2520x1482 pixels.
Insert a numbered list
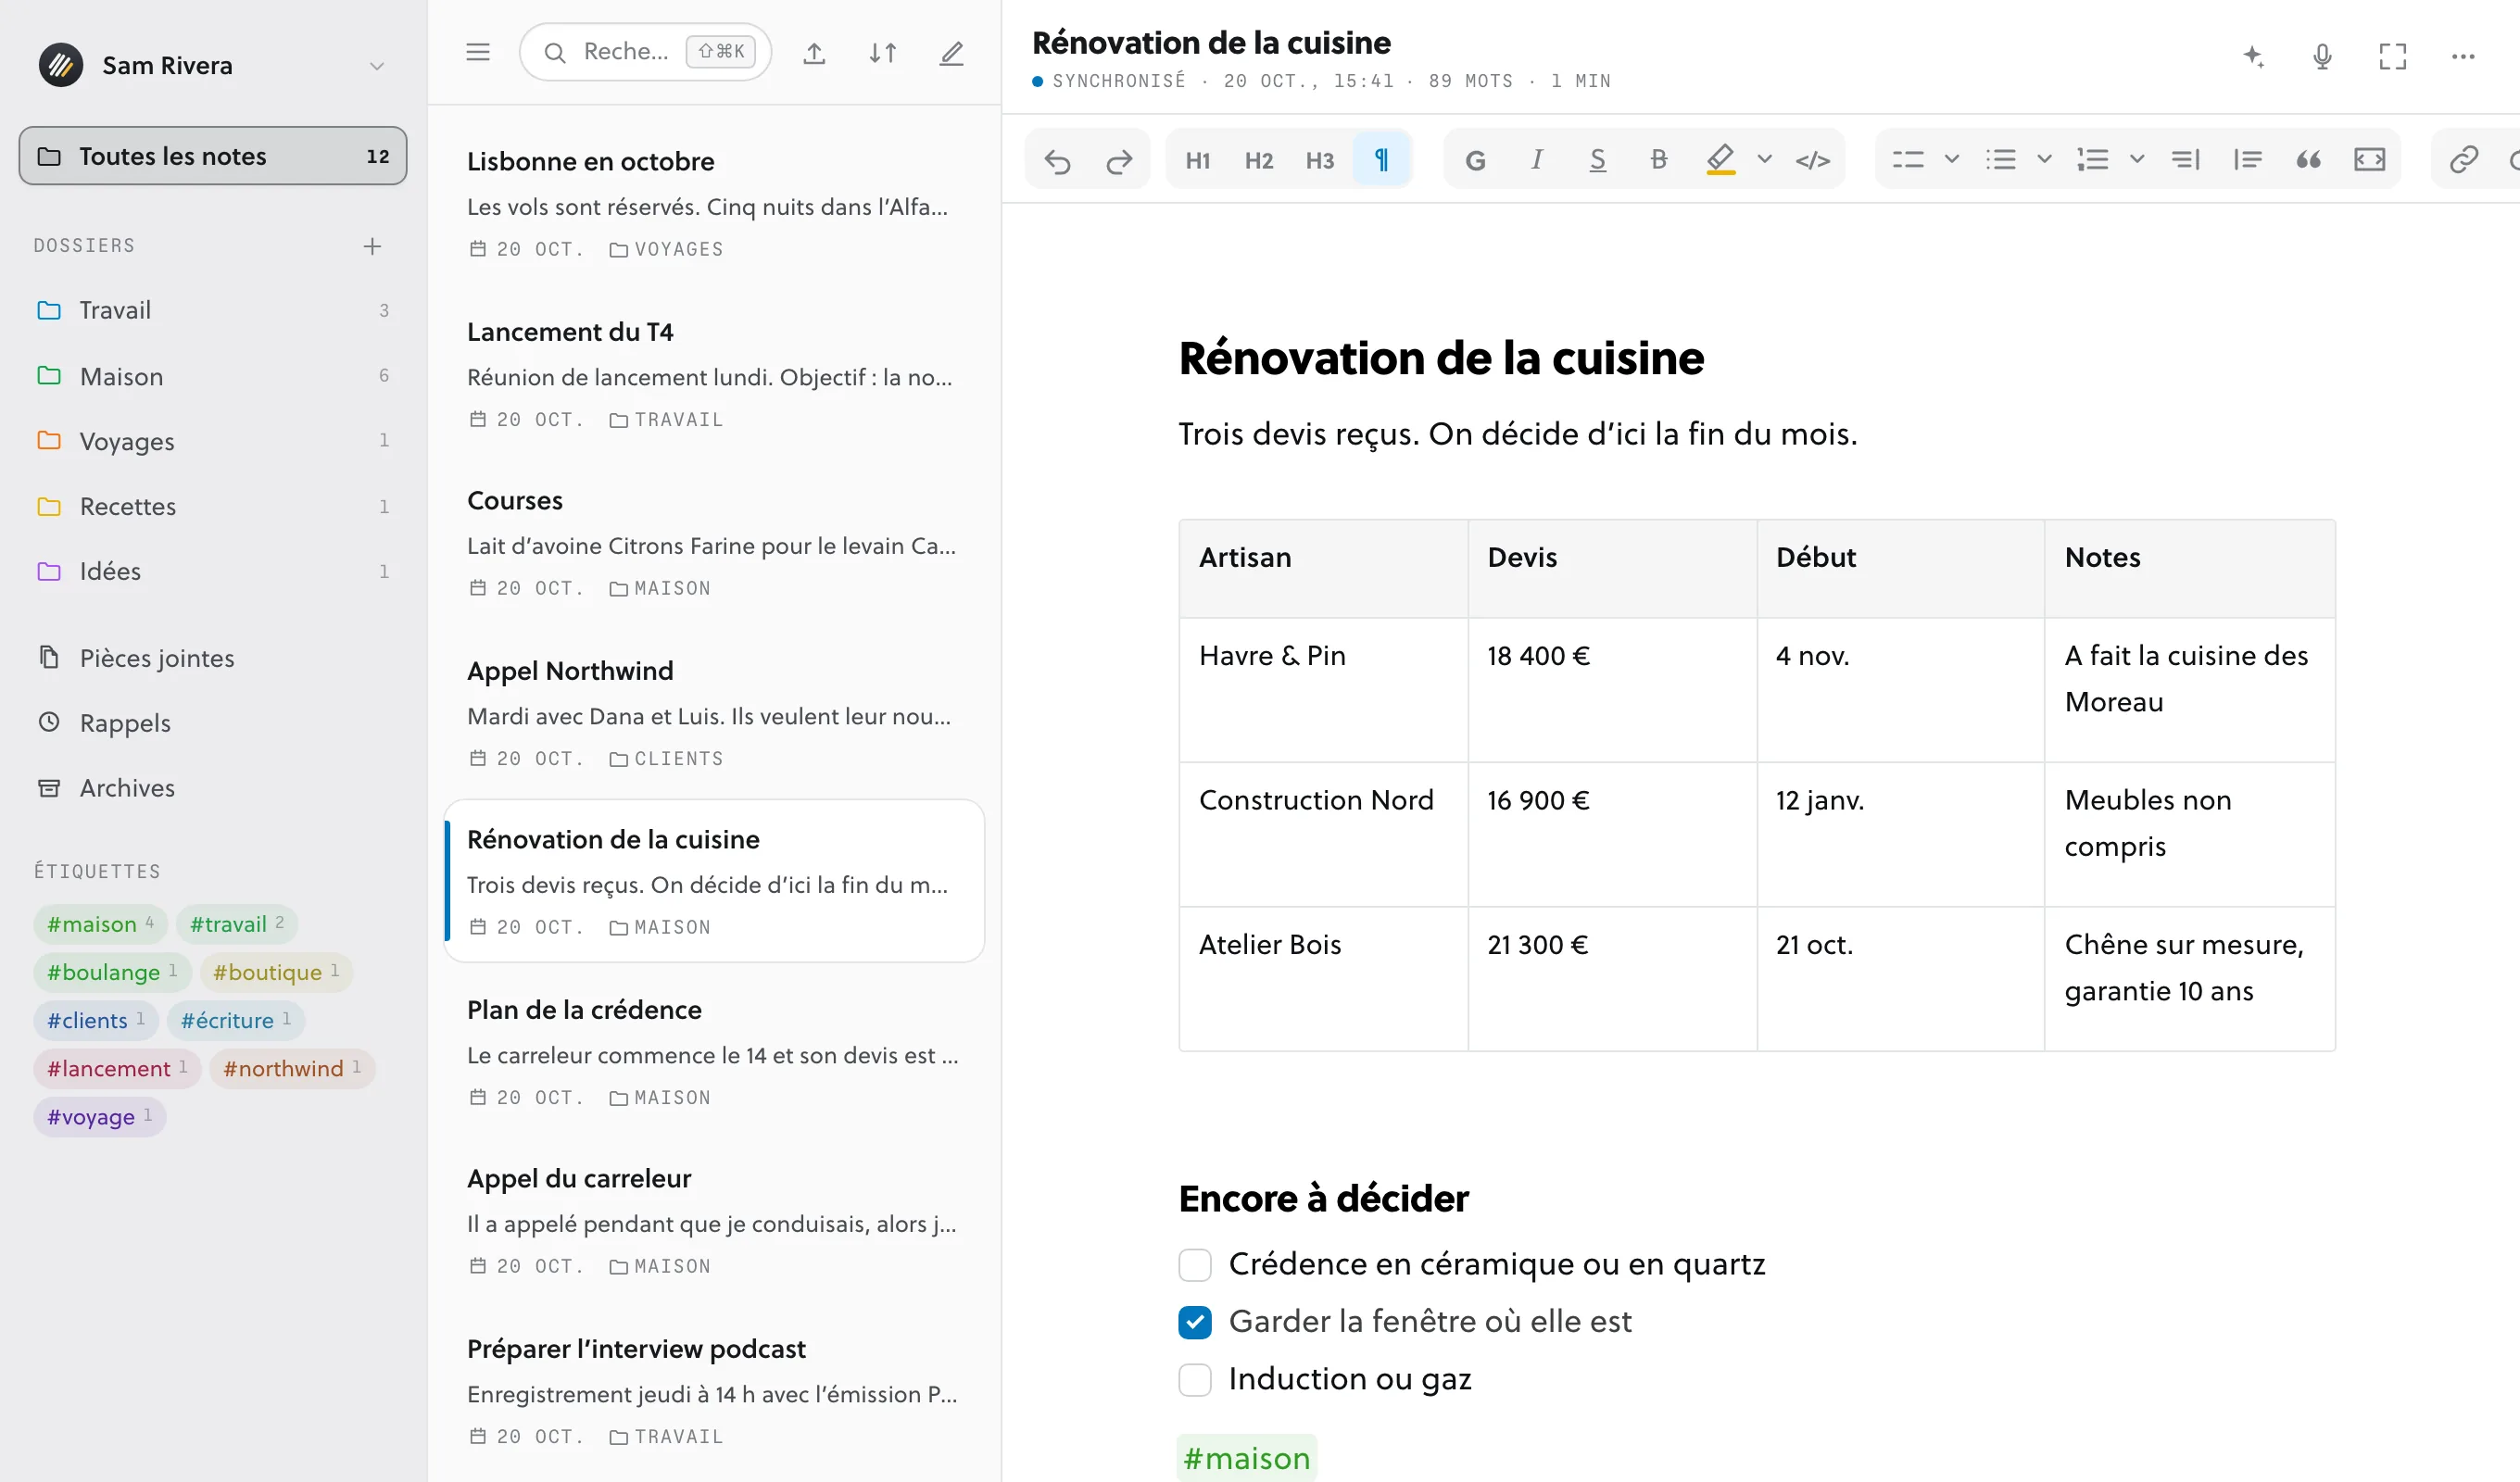2093,160
